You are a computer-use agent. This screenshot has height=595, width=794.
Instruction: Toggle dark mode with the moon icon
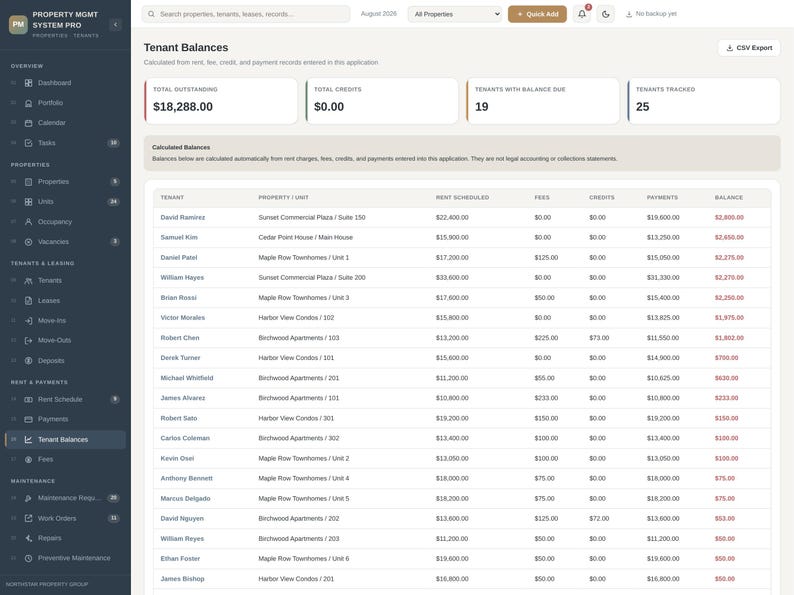coord(606,14)
